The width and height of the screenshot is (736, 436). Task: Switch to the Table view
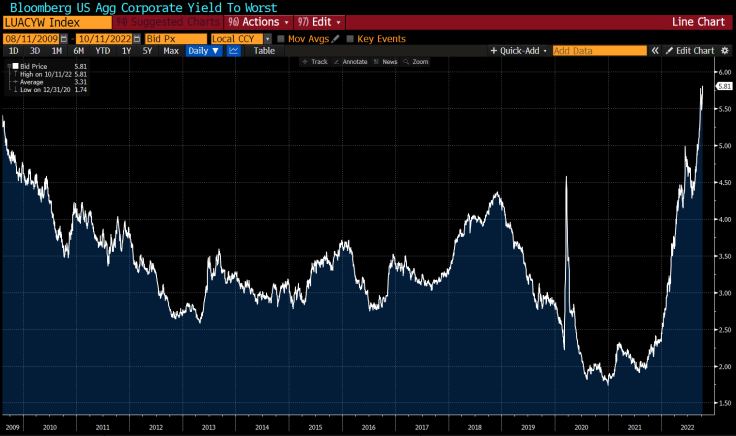click(264, 50)
